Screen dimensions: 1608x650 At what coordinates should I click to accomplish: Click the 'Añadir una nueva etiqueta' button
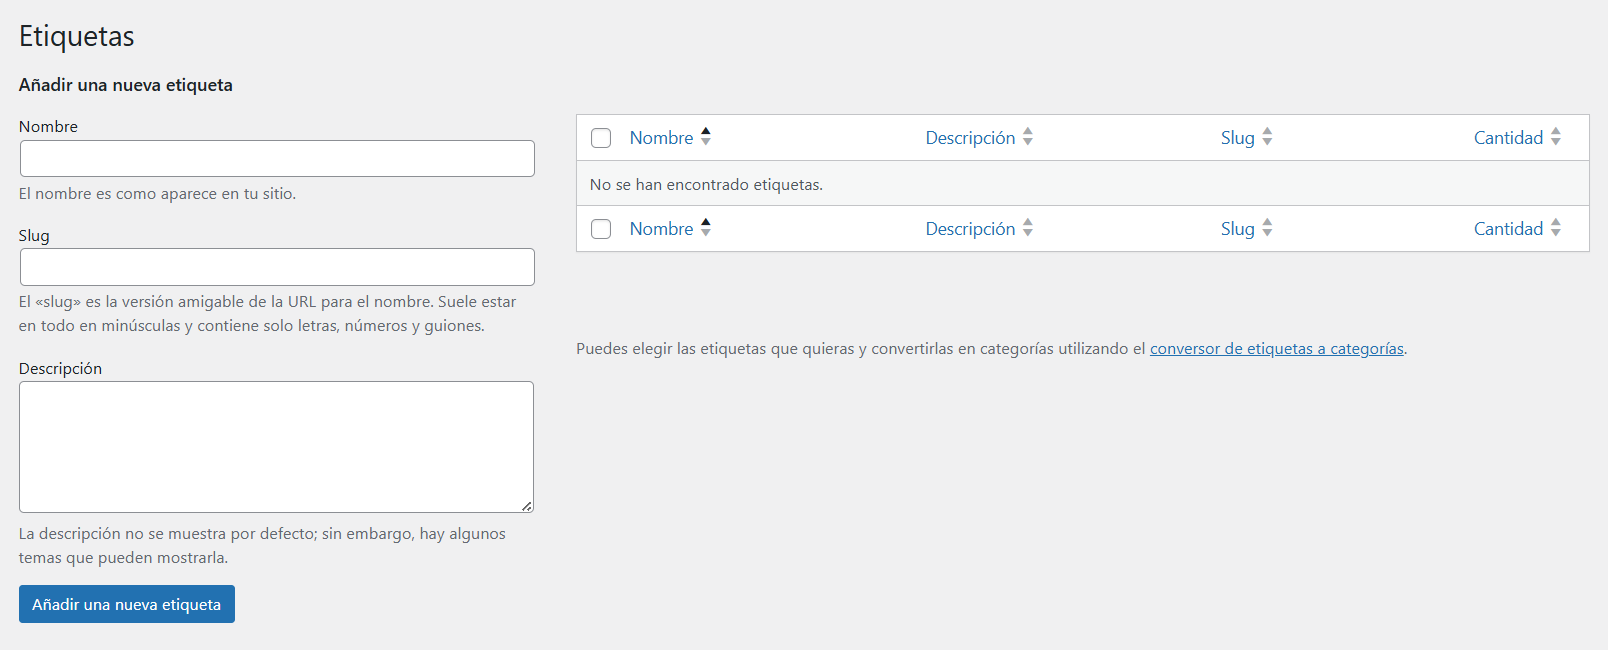[127, 604]
